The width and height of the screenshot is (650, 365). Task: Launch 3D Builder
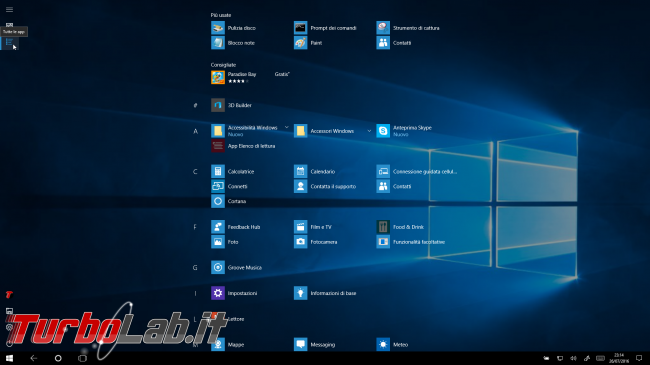coord(231,105)
